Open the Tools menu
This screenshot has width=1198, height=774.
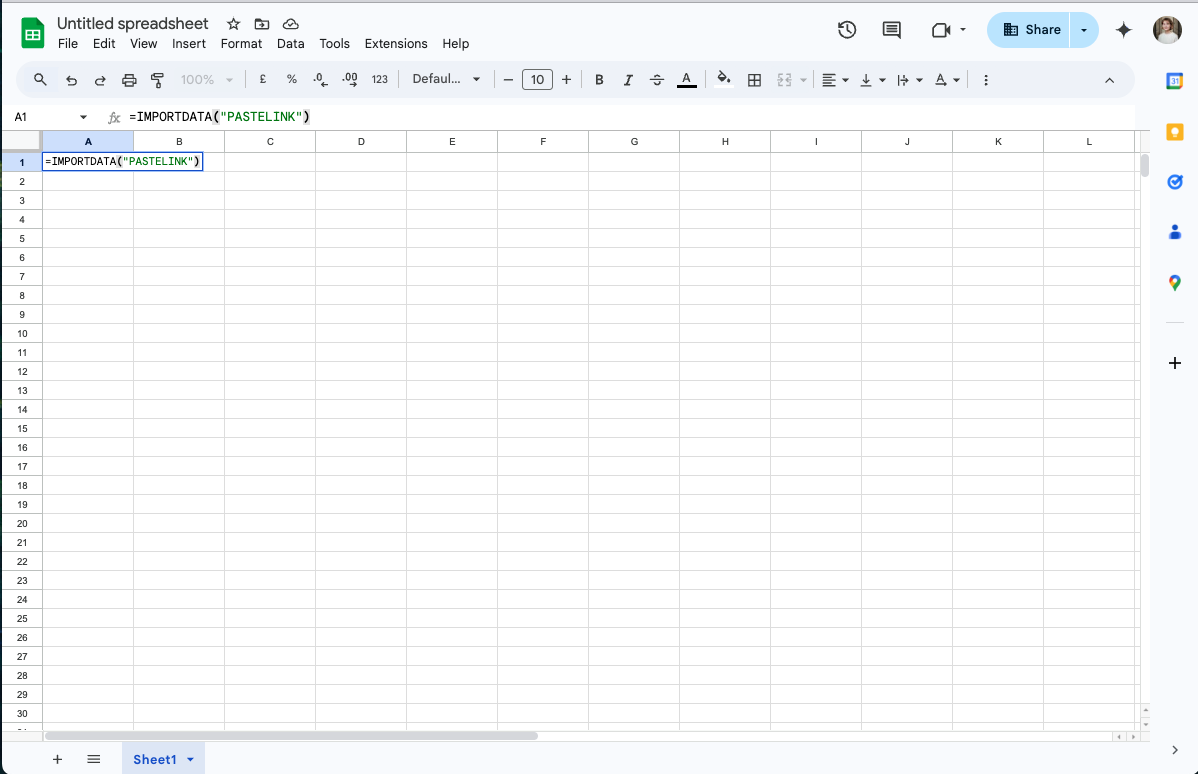tap(335, 44)
